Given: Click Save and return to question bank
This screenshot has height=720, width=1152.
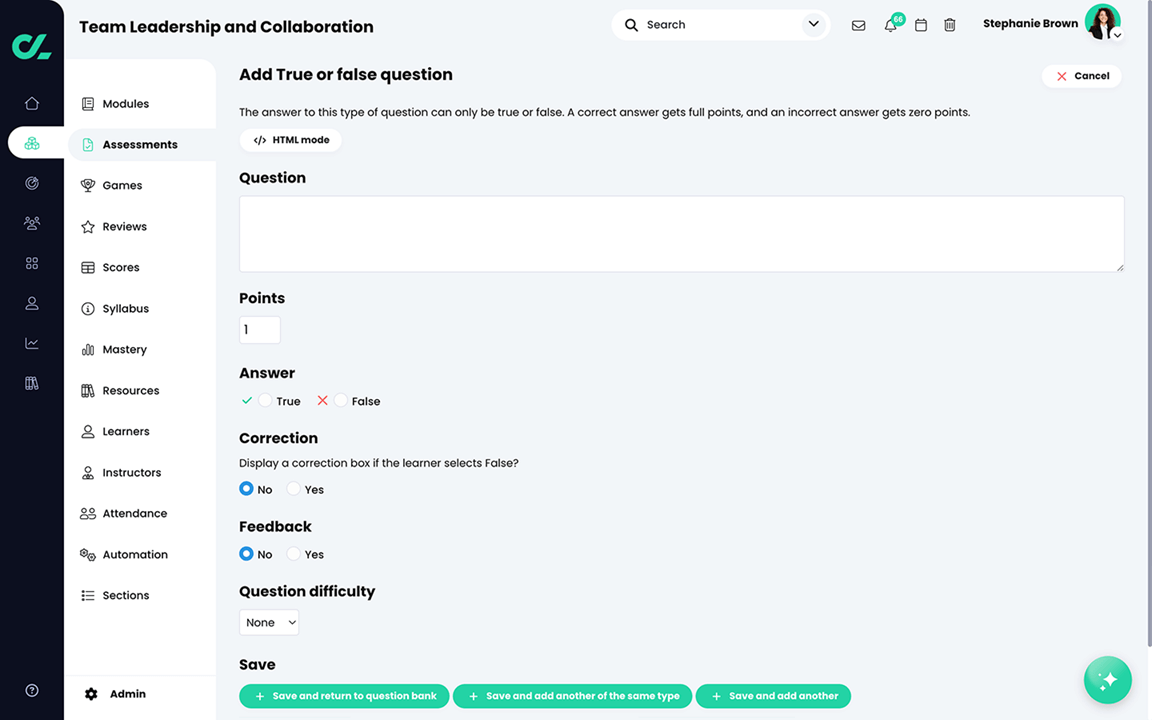Looking at the screenshot, I should (x=344, y=696).
